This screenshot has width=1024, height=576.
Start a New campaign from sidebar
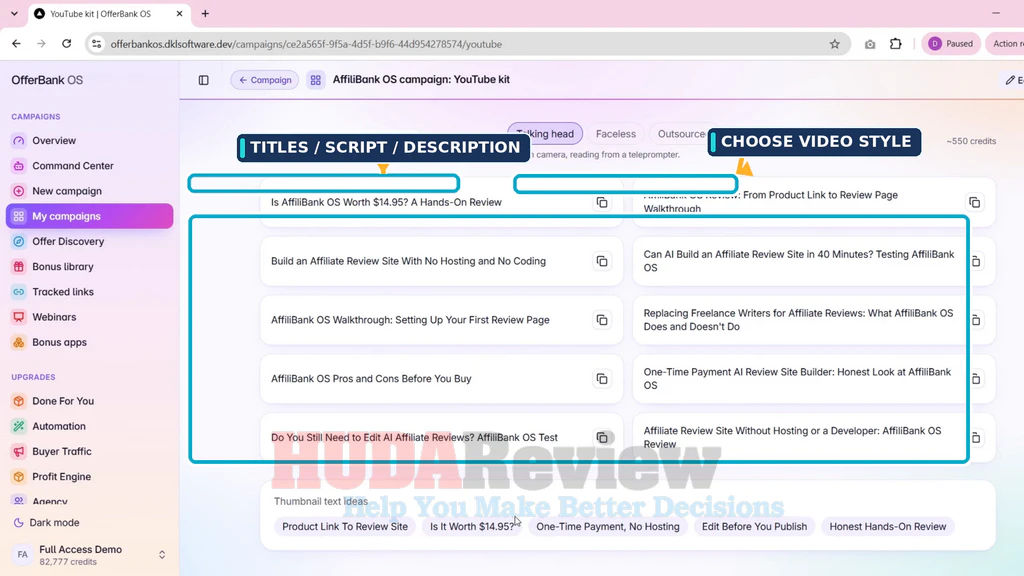coord(89,191)
